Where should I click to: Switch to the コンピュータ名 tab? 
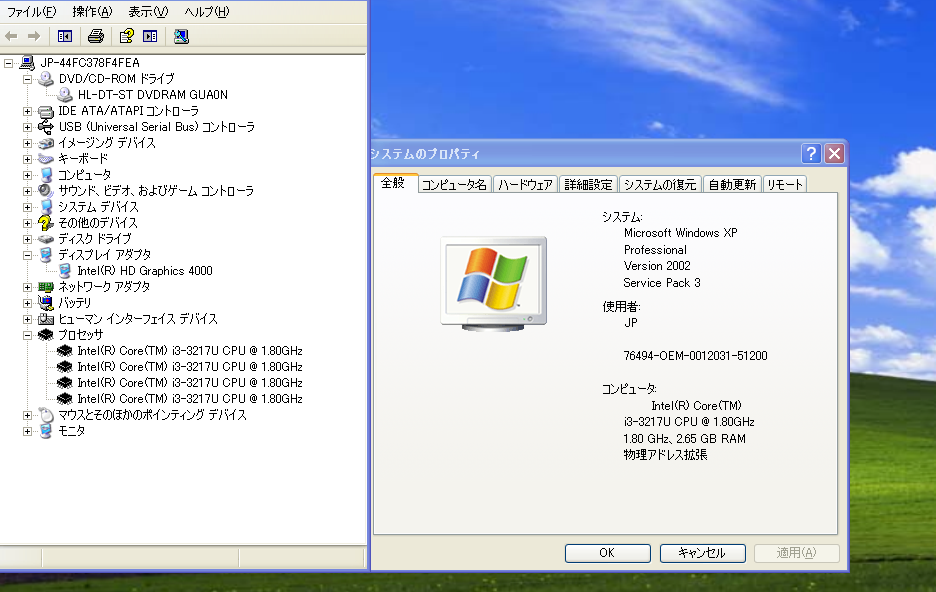tap(454, 184)
